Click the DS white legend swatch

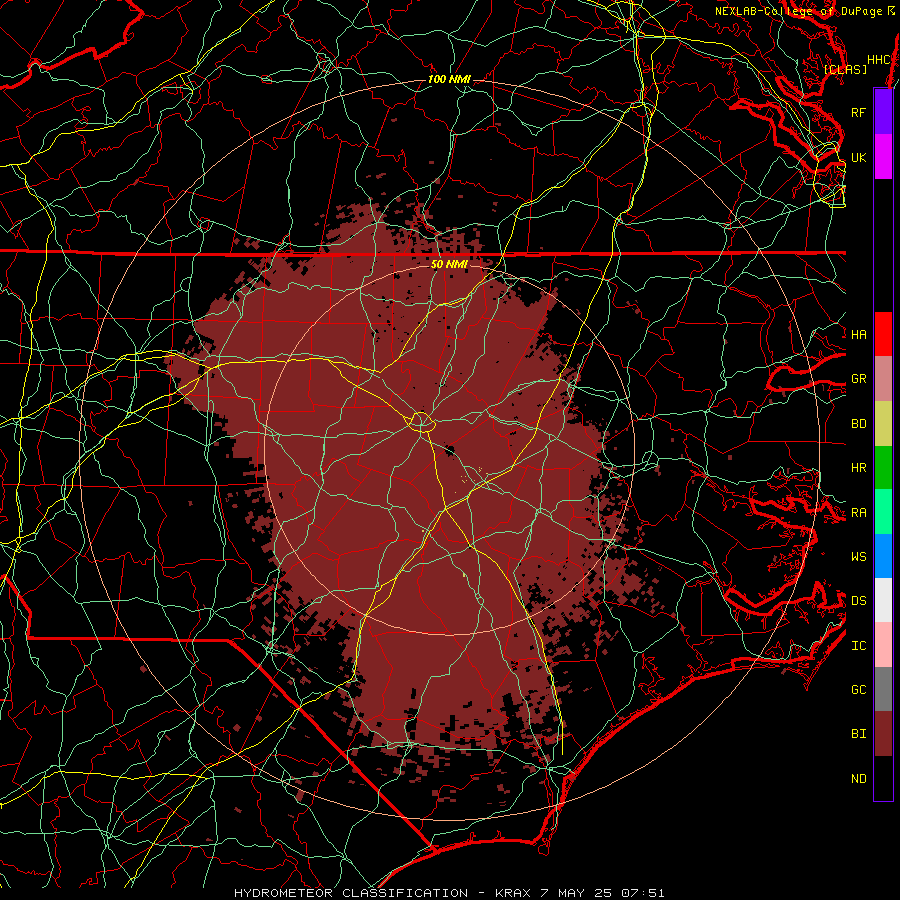[883, 600]
